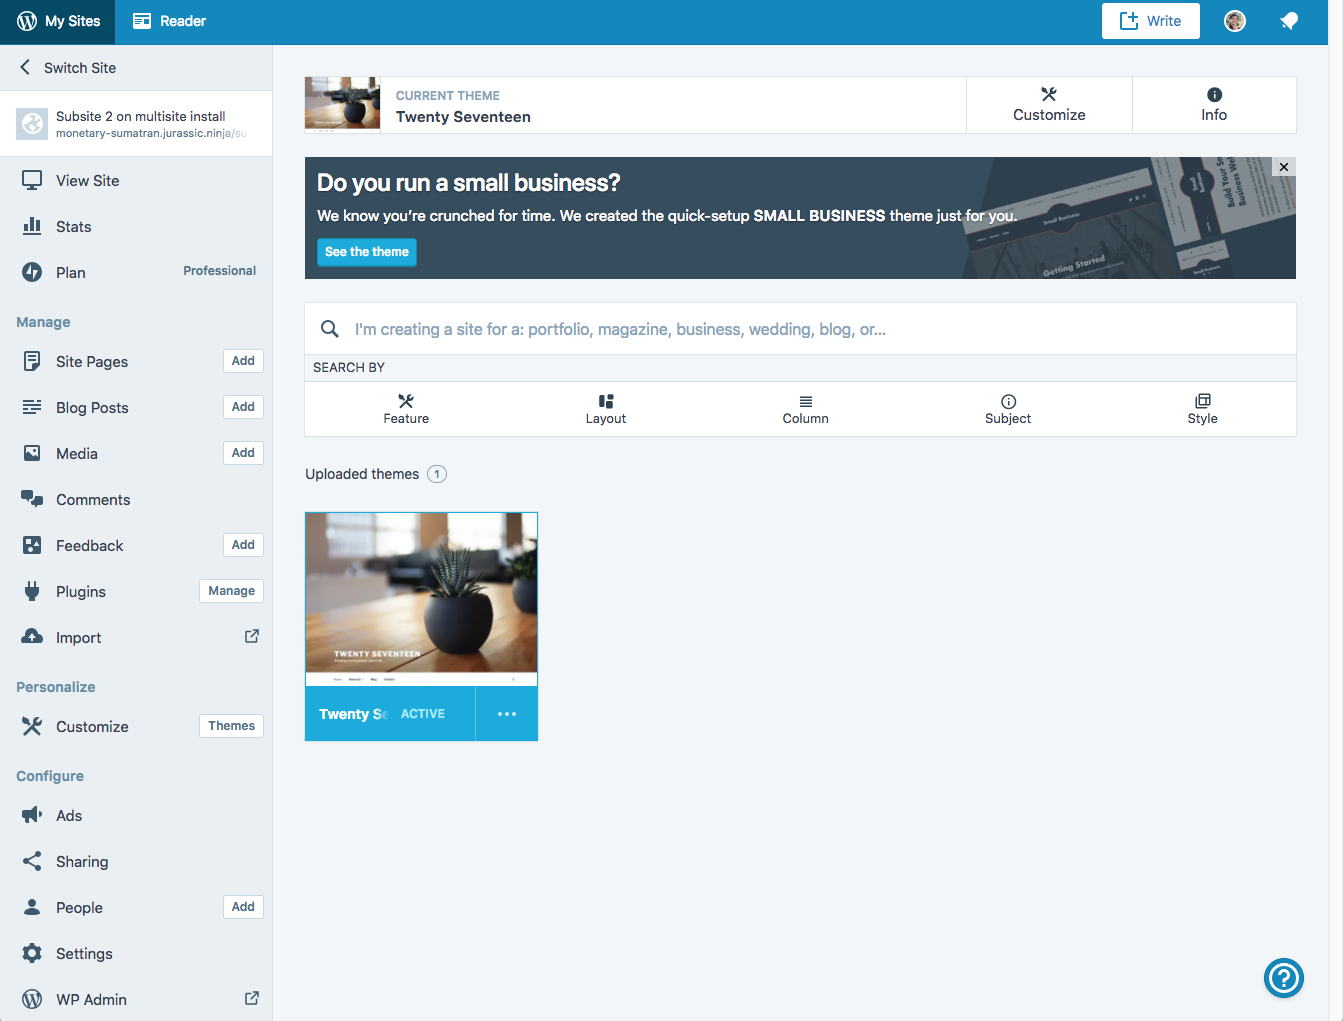The width and height of the screenshot is (1343, 1021).
Task: Click the Media image icon
Action: (32, 453)
